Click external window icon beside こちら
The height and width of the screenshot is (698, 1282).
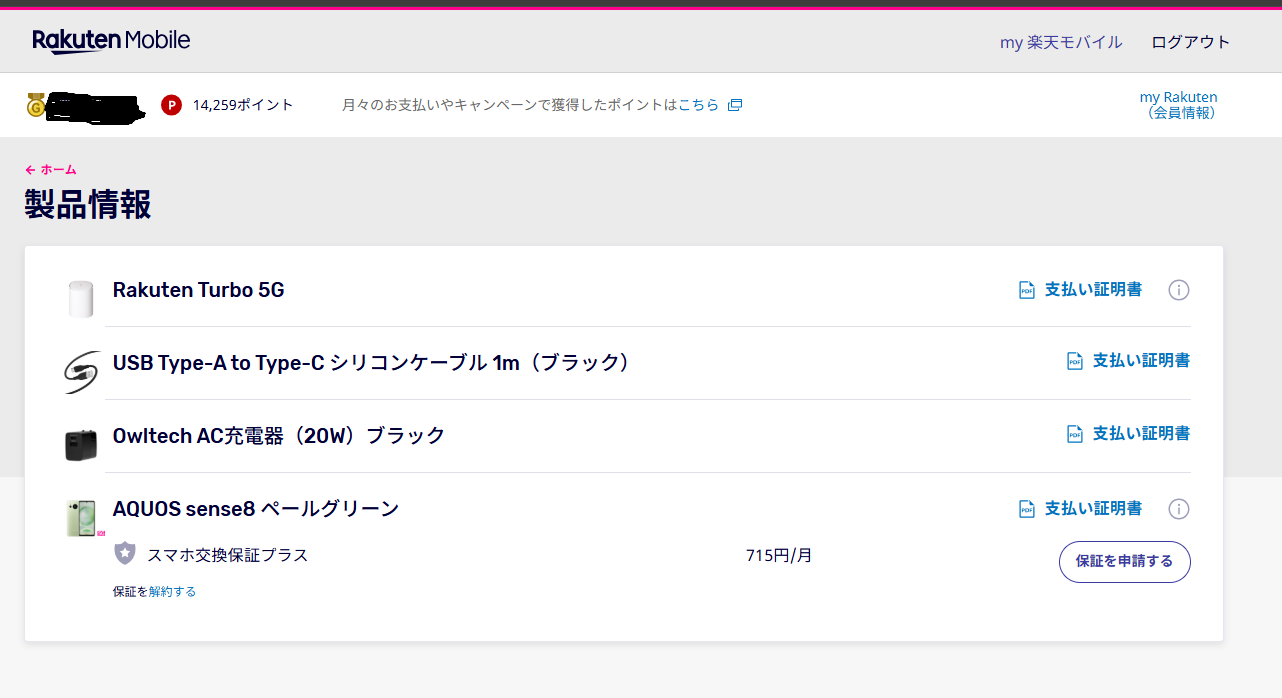(x=735, y=105)
